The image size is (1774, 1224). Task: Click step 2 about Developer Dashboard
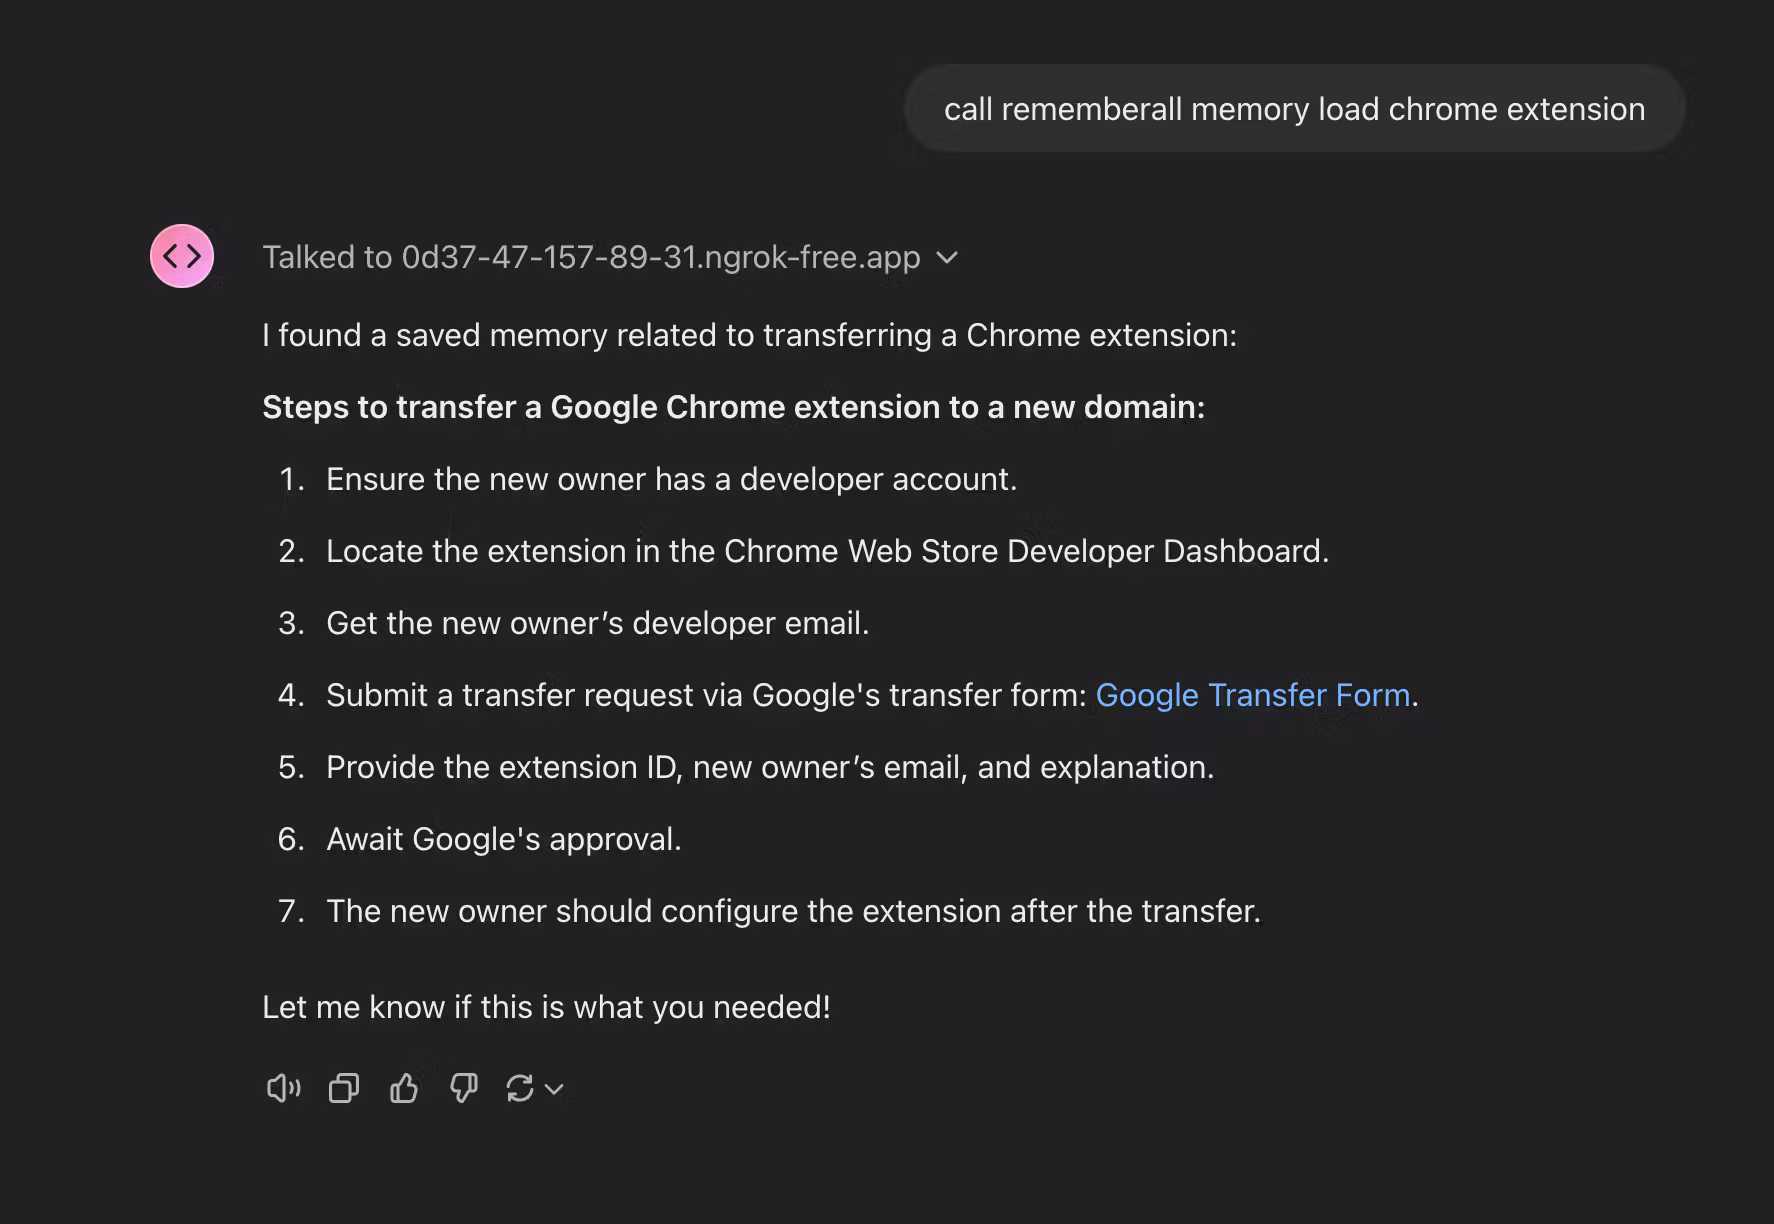[x=827, y=551]
